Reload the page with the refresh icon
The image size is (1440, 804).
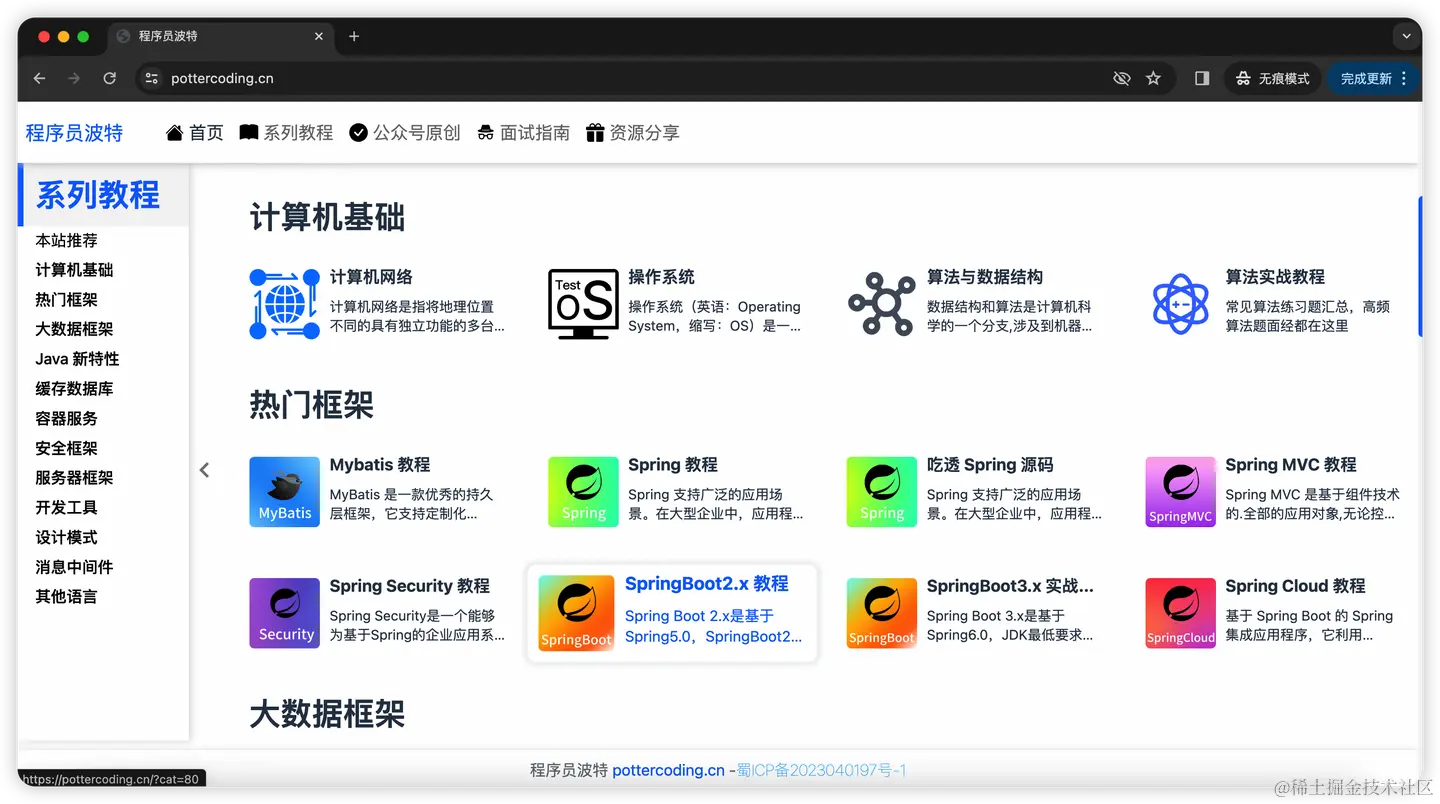point(110,78)
